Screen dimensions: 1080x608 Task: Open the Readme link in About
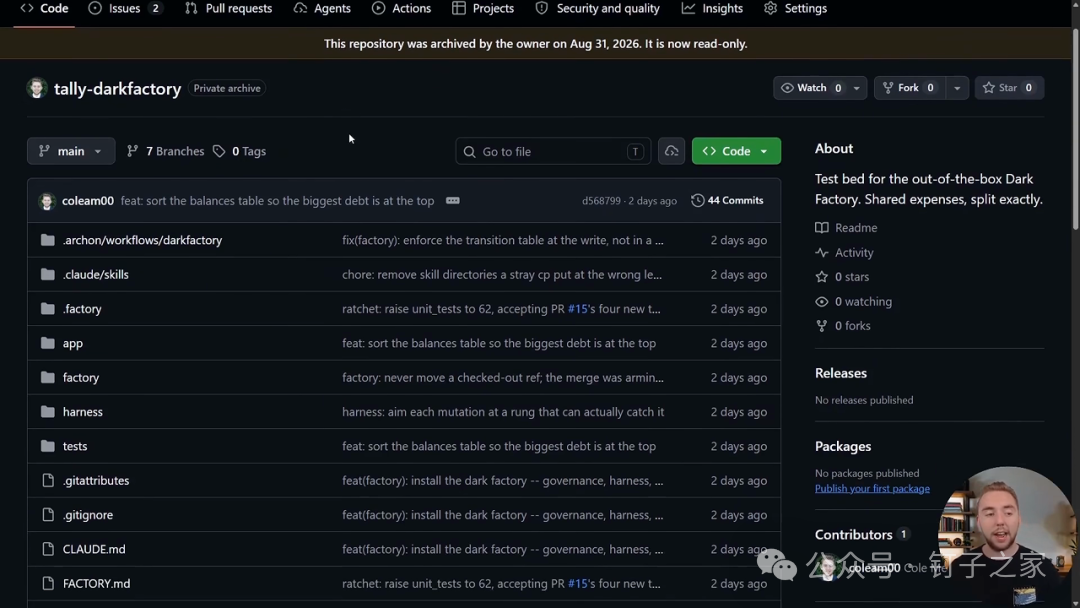(847, 227)
